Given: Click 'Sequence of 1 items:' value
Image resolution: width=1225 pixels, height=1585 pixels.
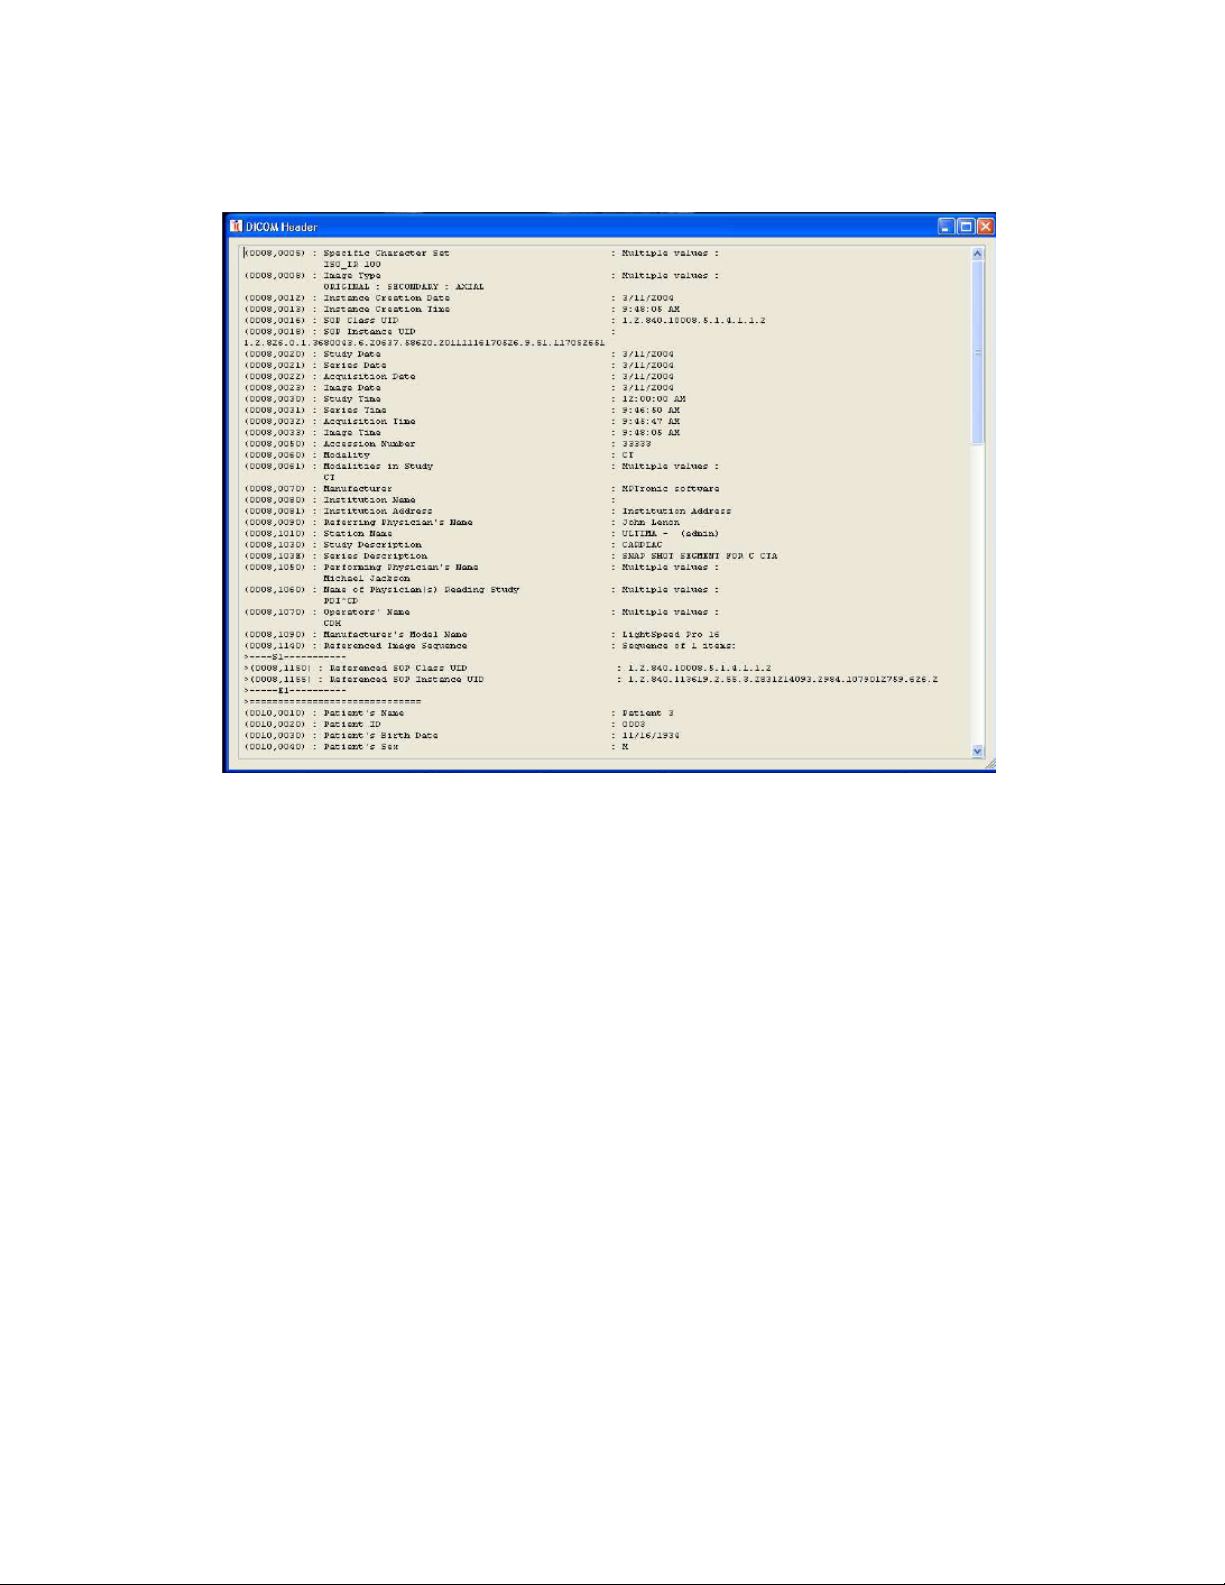Looking at the screenshot, I should coord(679,646).
